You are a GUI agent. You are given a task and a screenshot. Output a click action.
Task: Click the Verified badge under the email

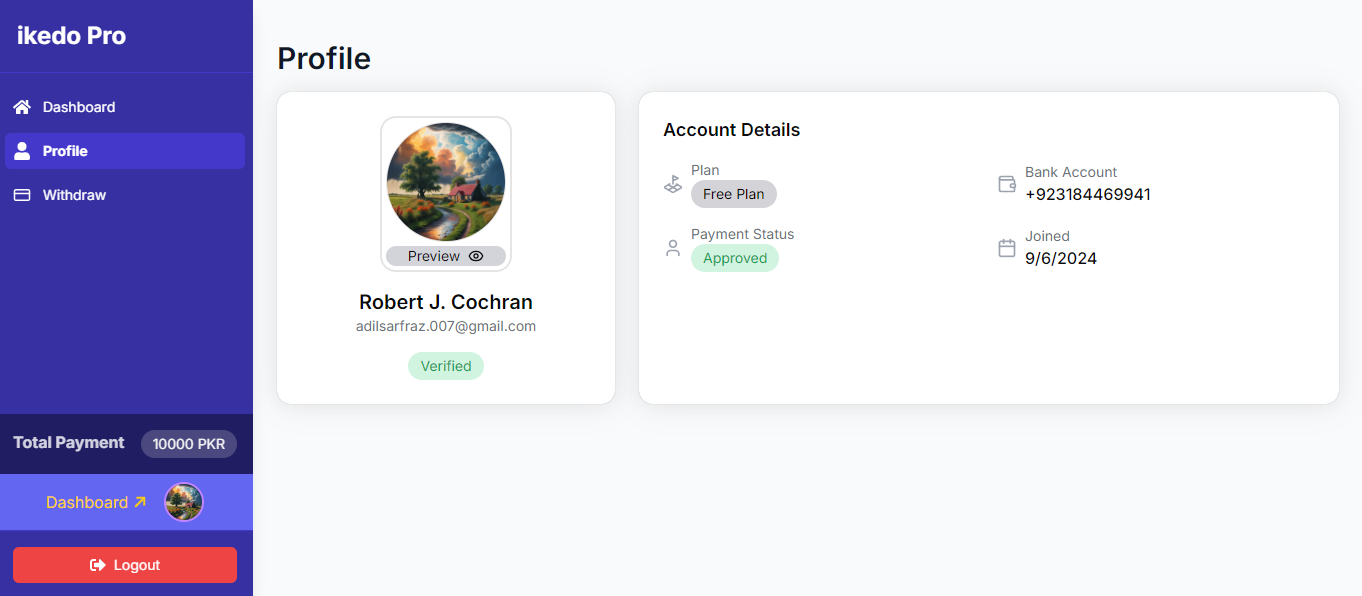[x=446, y=366]
